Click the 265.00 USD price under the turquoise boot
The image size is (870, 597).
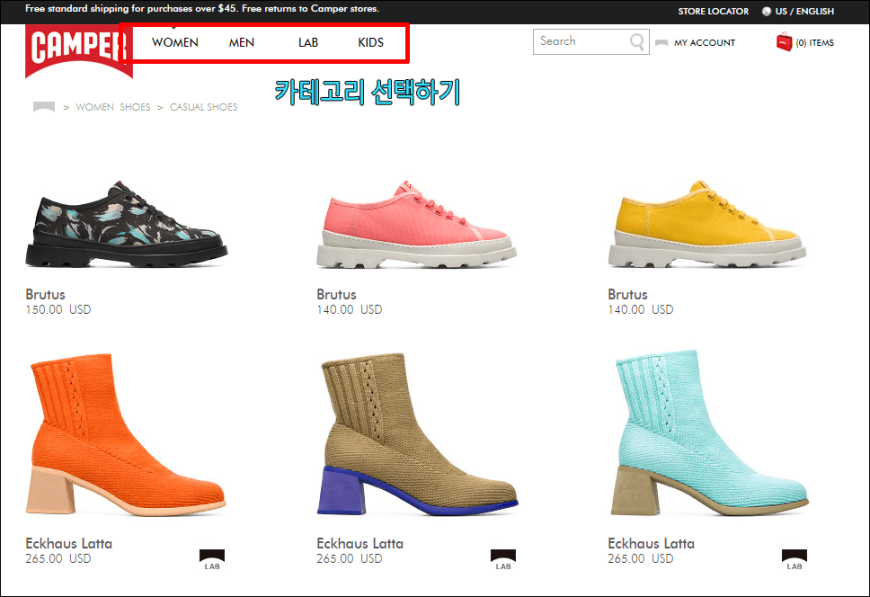point(640,559)
